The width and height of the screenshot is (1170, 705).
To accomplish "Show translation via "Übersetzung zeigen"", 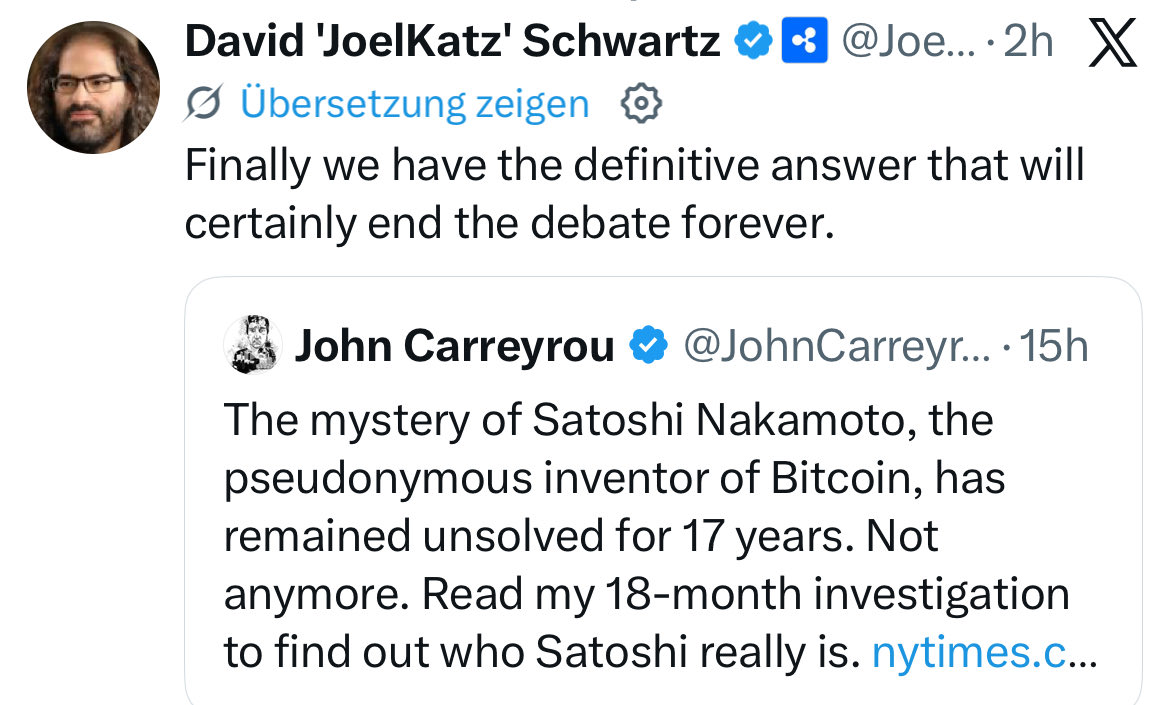I will [415, 103].
